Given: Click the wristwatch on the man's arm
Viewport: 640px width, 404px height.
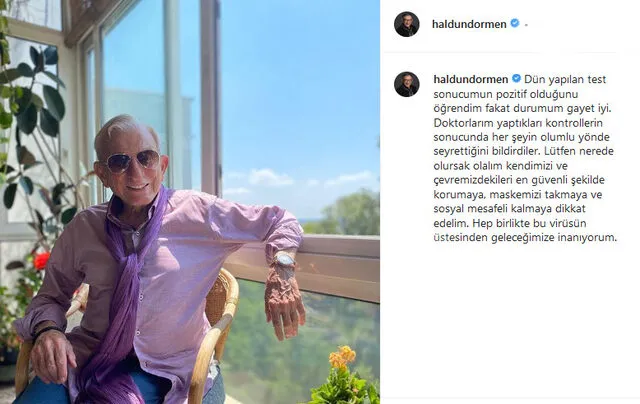Looking at the screenshot, I should tap(284, 262).
